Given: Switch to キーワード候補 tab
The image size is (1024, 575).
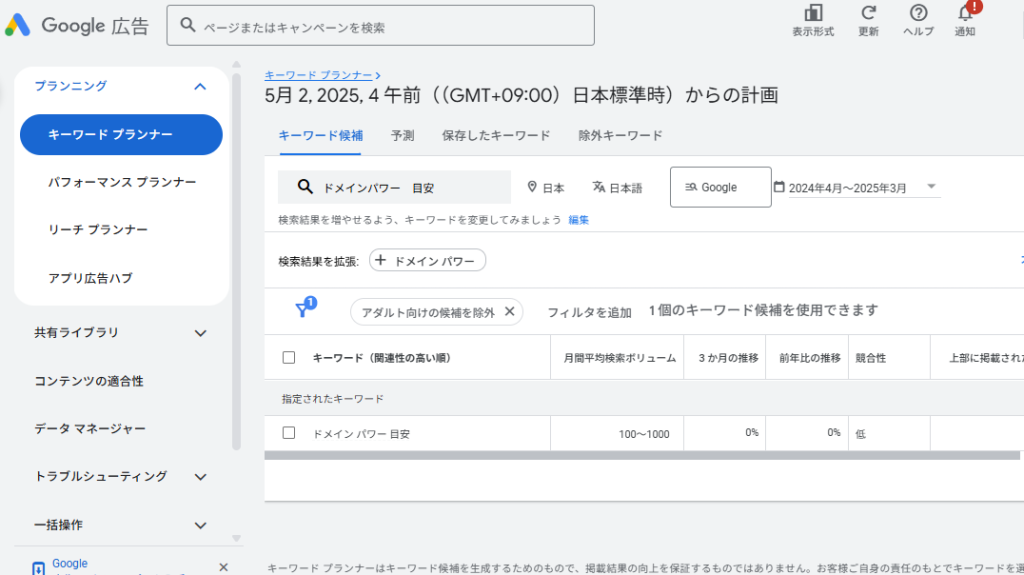Looking at the screenshot, I should coord(321,136).
